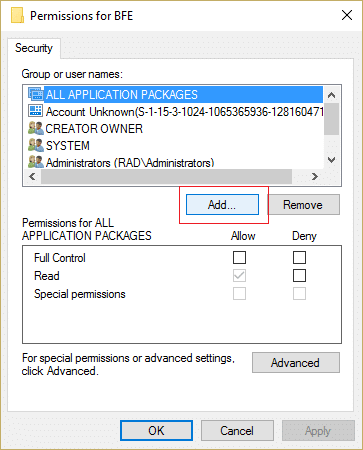363x450 pixels.
Task: Select the SYSTEM group icon
Action: point(36,145)
